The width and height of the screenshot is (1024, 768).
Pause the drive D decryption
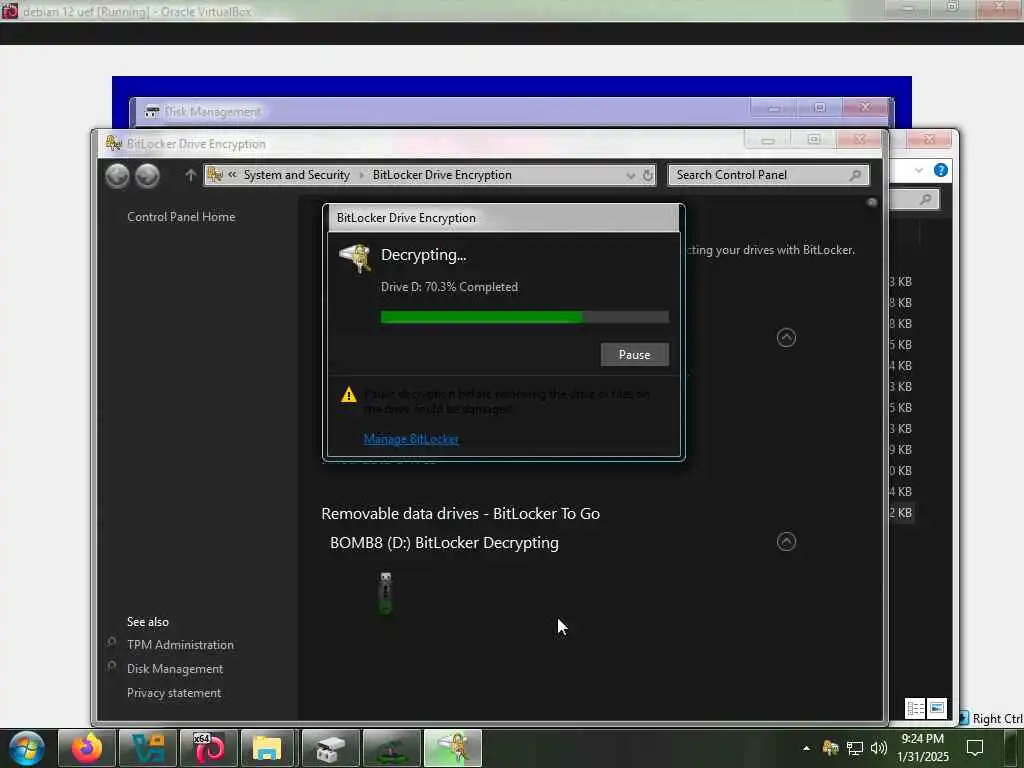(634, 355)
